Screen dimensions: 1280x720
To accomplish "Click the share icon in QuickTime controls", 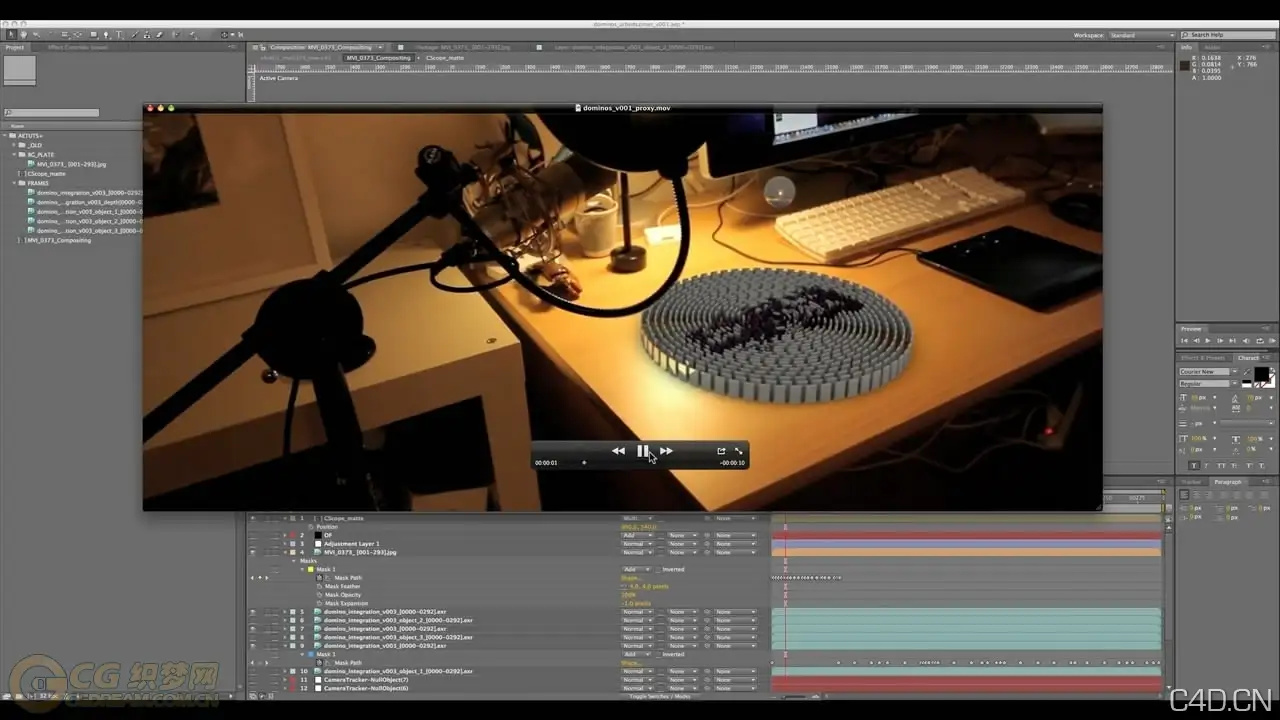I will 721,451.
